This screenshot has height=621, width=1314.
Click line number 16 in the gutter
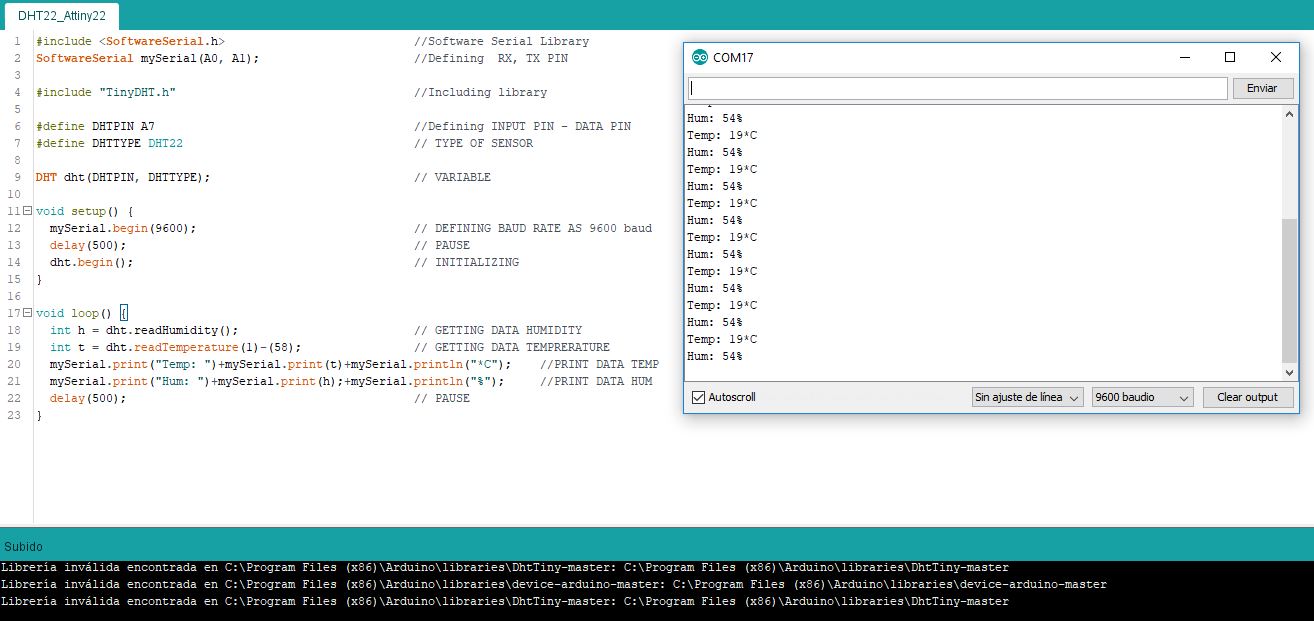pos(13,297)
